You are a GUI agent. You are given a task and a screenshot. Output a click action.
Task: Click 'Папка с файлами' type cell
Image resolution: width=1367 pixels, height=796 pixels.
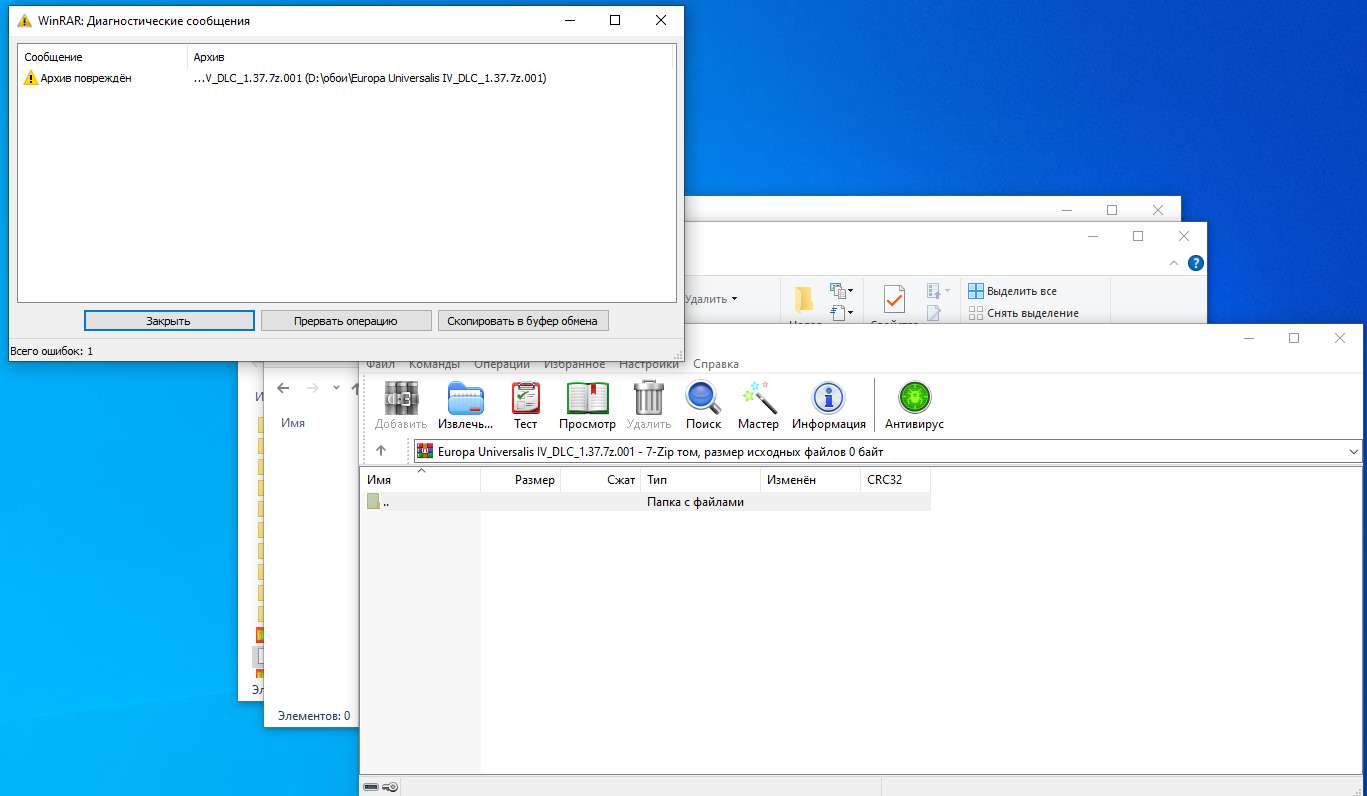695,502
